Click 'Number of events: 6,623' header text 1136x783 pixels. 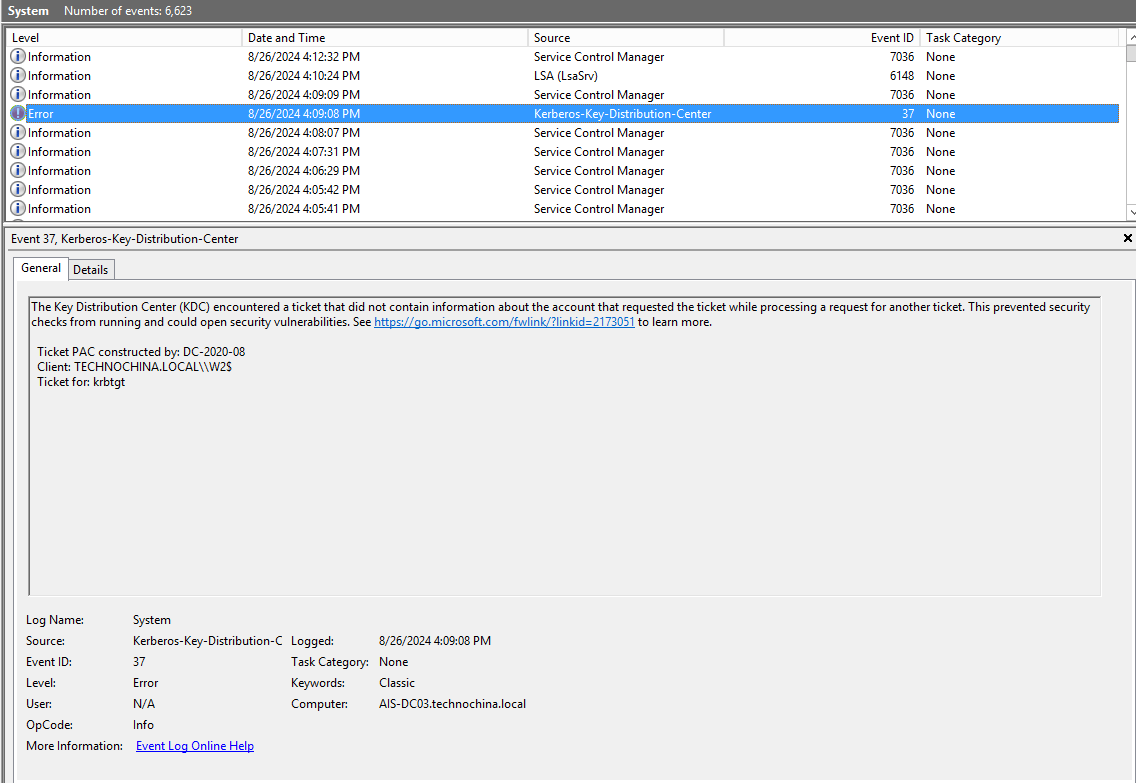[128, 11]
